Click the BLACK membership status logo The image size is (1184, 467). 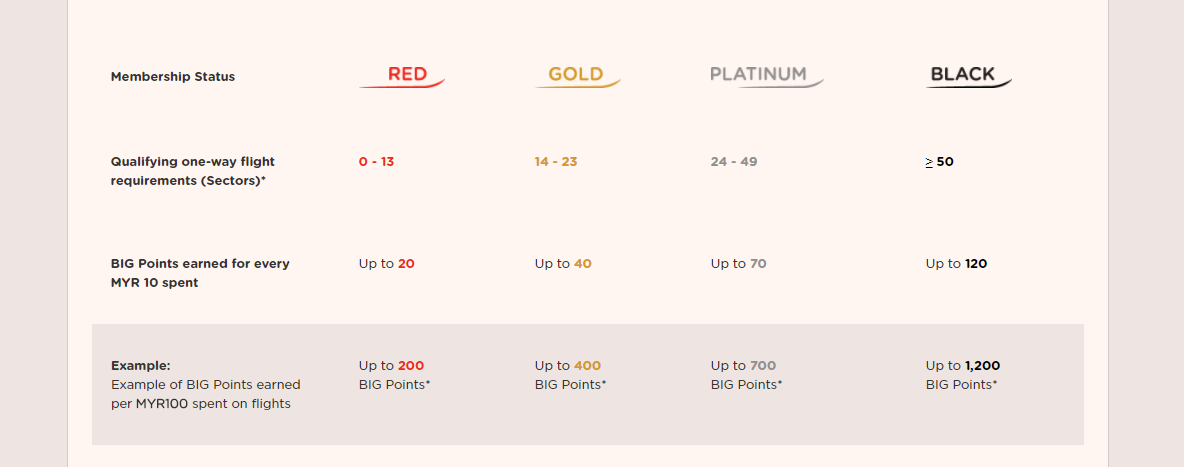[969, 76]
